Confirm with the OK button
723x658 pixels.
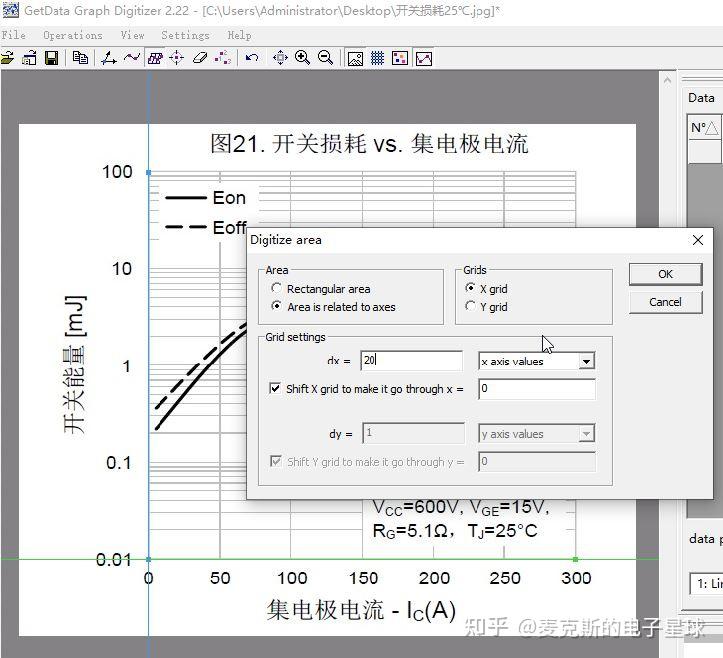(665, 274)
